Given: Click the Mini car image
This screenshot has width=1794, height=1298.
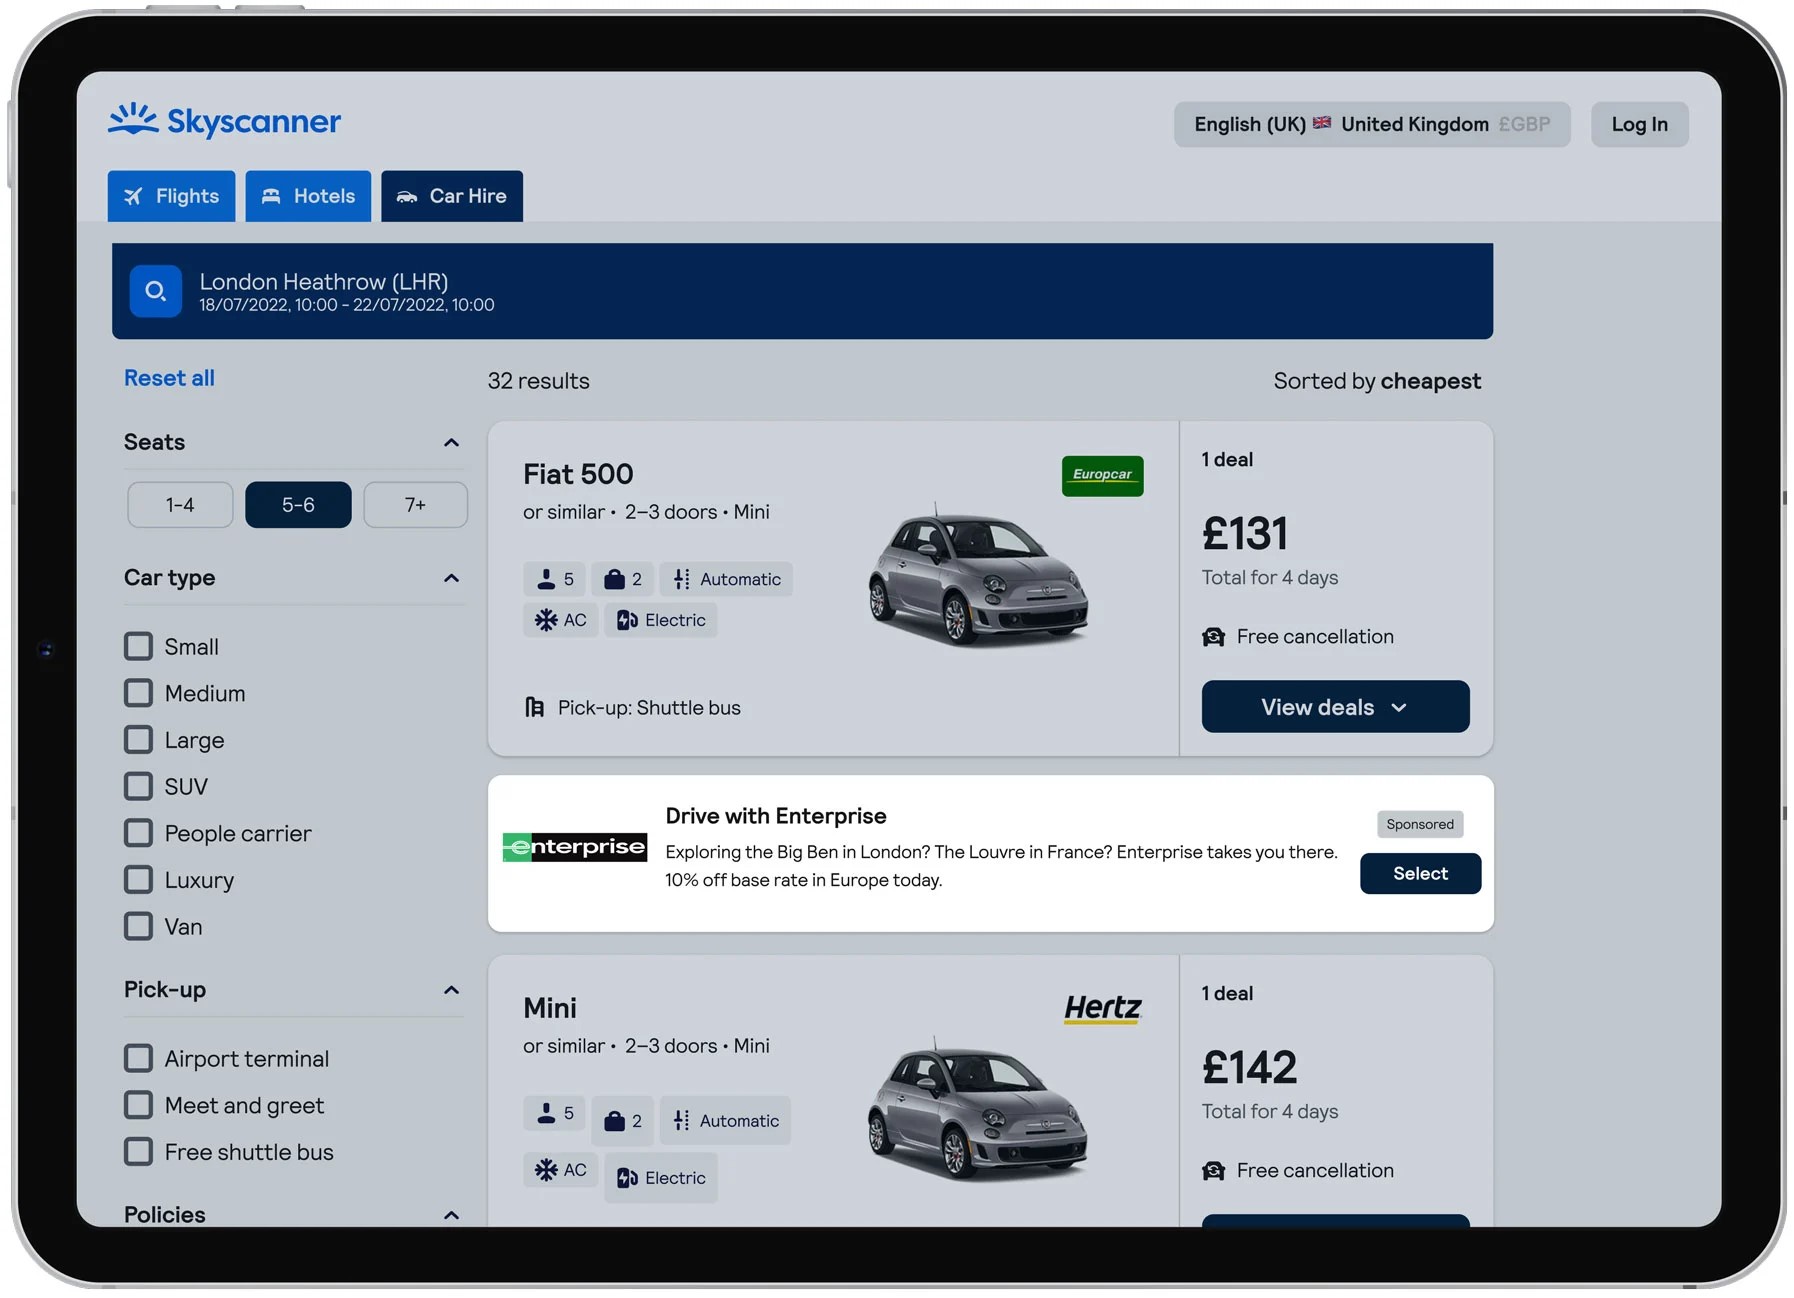Looking at the screenshot, I should (x=978, y=1109).
